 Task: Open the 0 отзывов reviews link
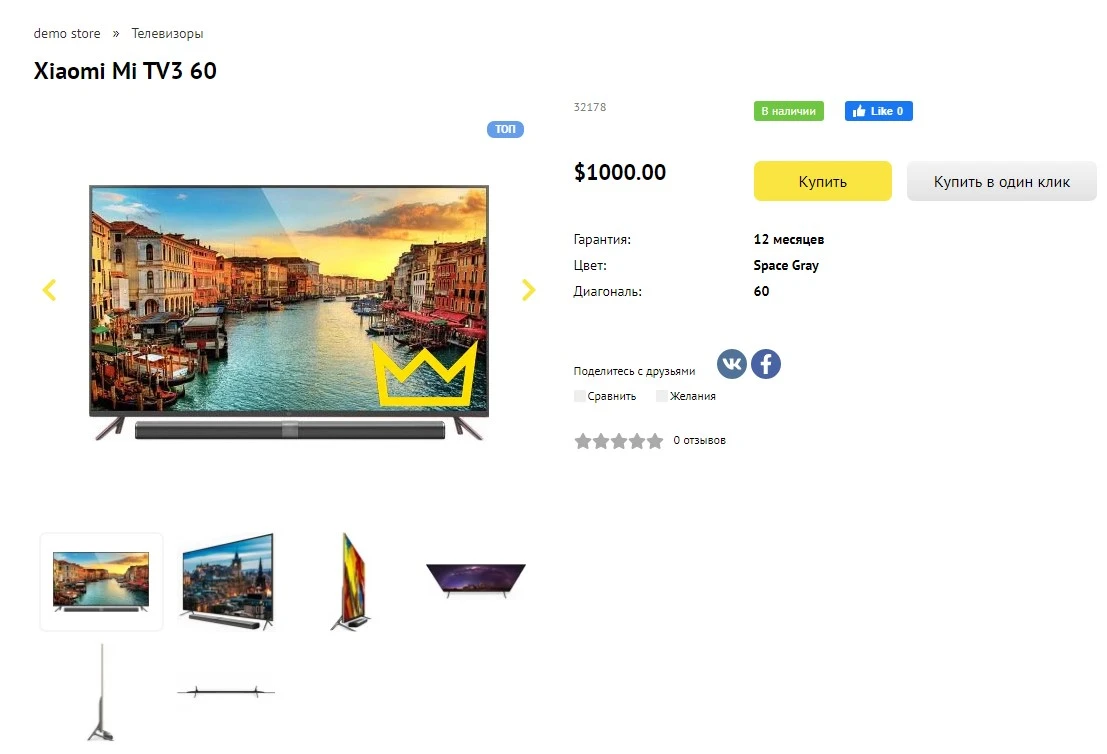coord(699,441)
